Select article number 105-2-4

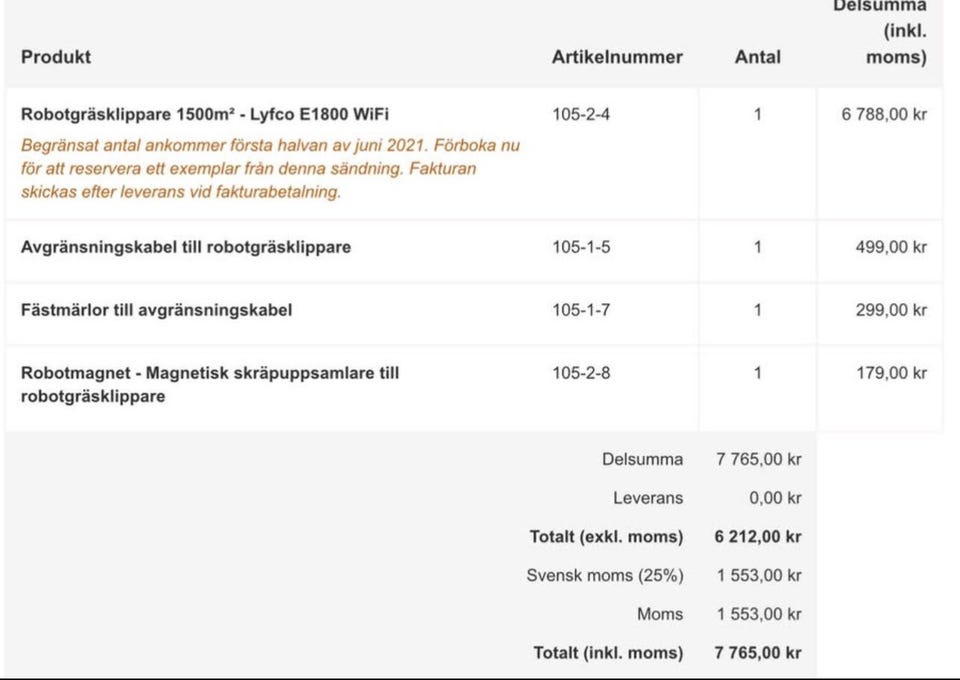(581, 114)
